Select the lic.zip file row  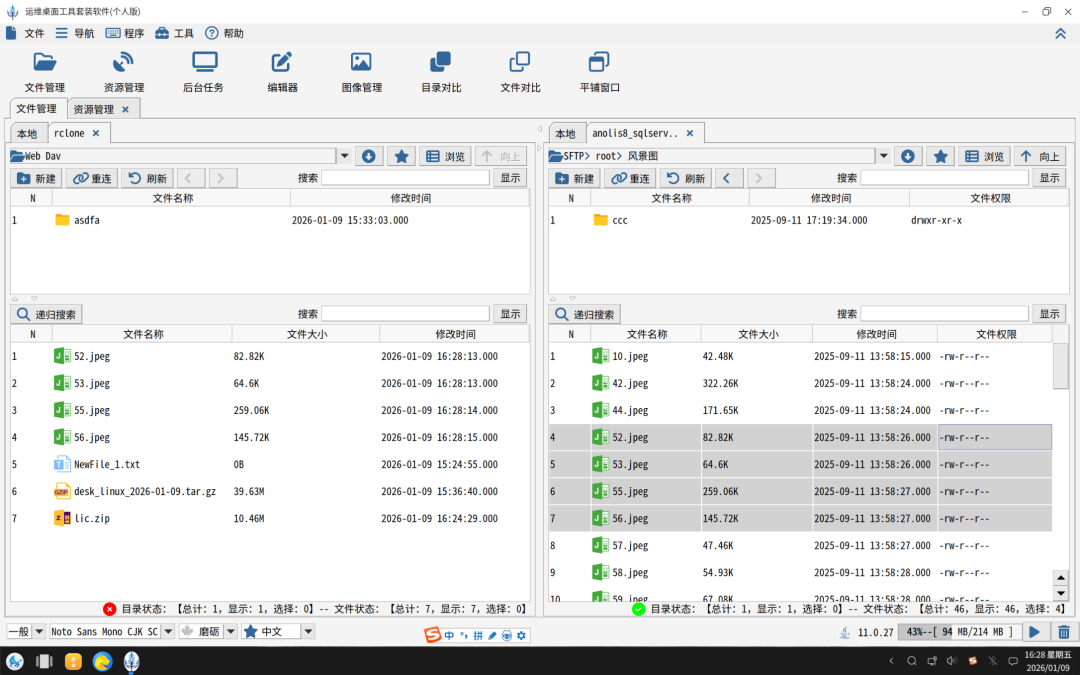270,519
